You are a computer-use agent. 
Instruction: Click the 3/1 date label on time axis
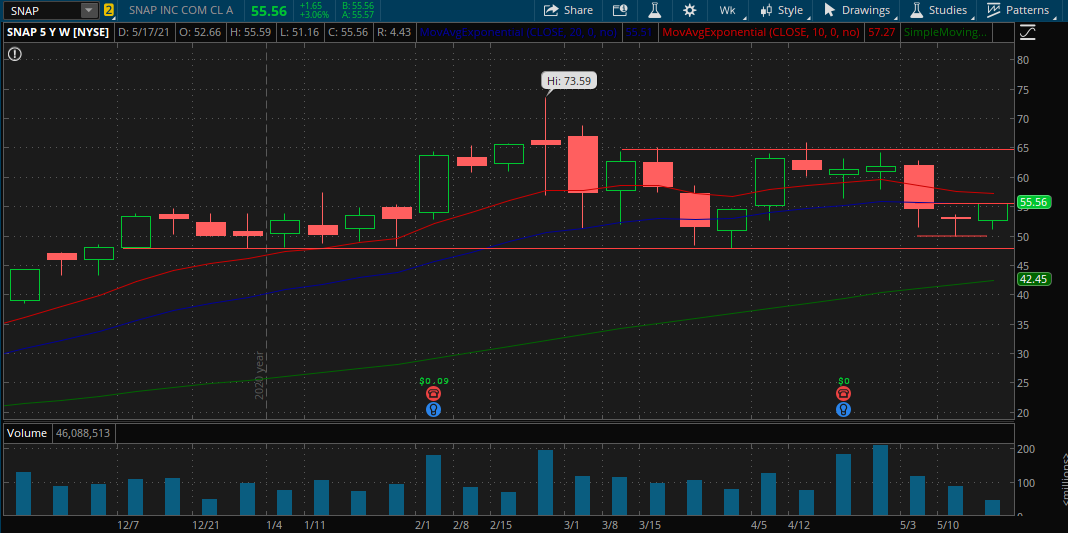[573, 526]
